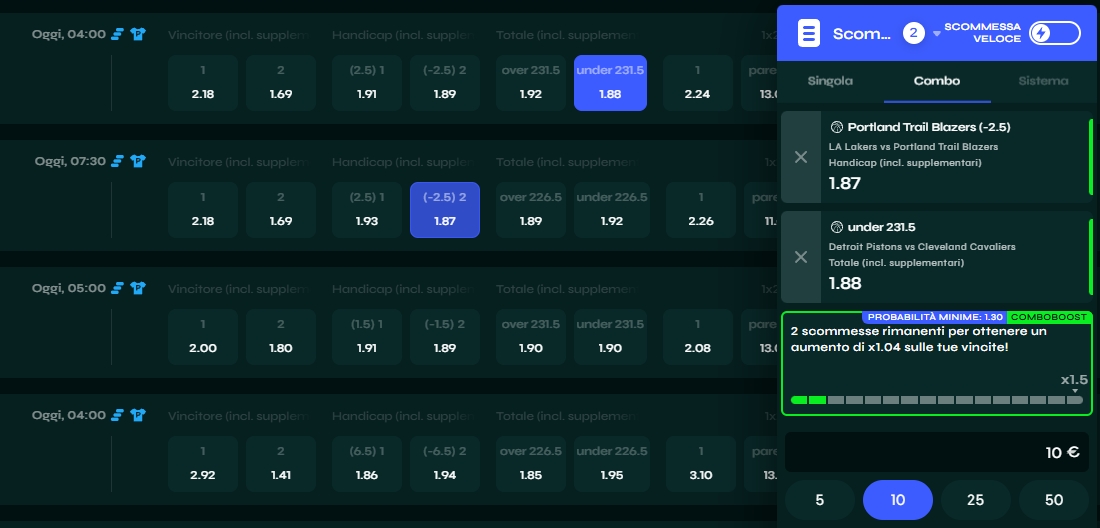The height and width of the screenshot is (528, 1100).
Task: Deselect highlighted (-2.5) 2 odds 1.87
Action: coord(445,210)
